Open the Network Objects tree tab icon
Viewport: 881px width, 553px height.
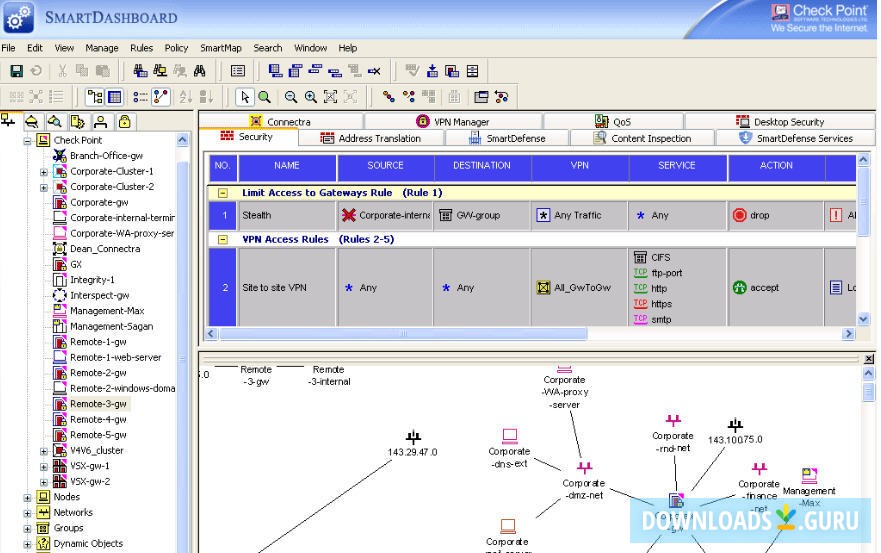click(x=8, y=121)
